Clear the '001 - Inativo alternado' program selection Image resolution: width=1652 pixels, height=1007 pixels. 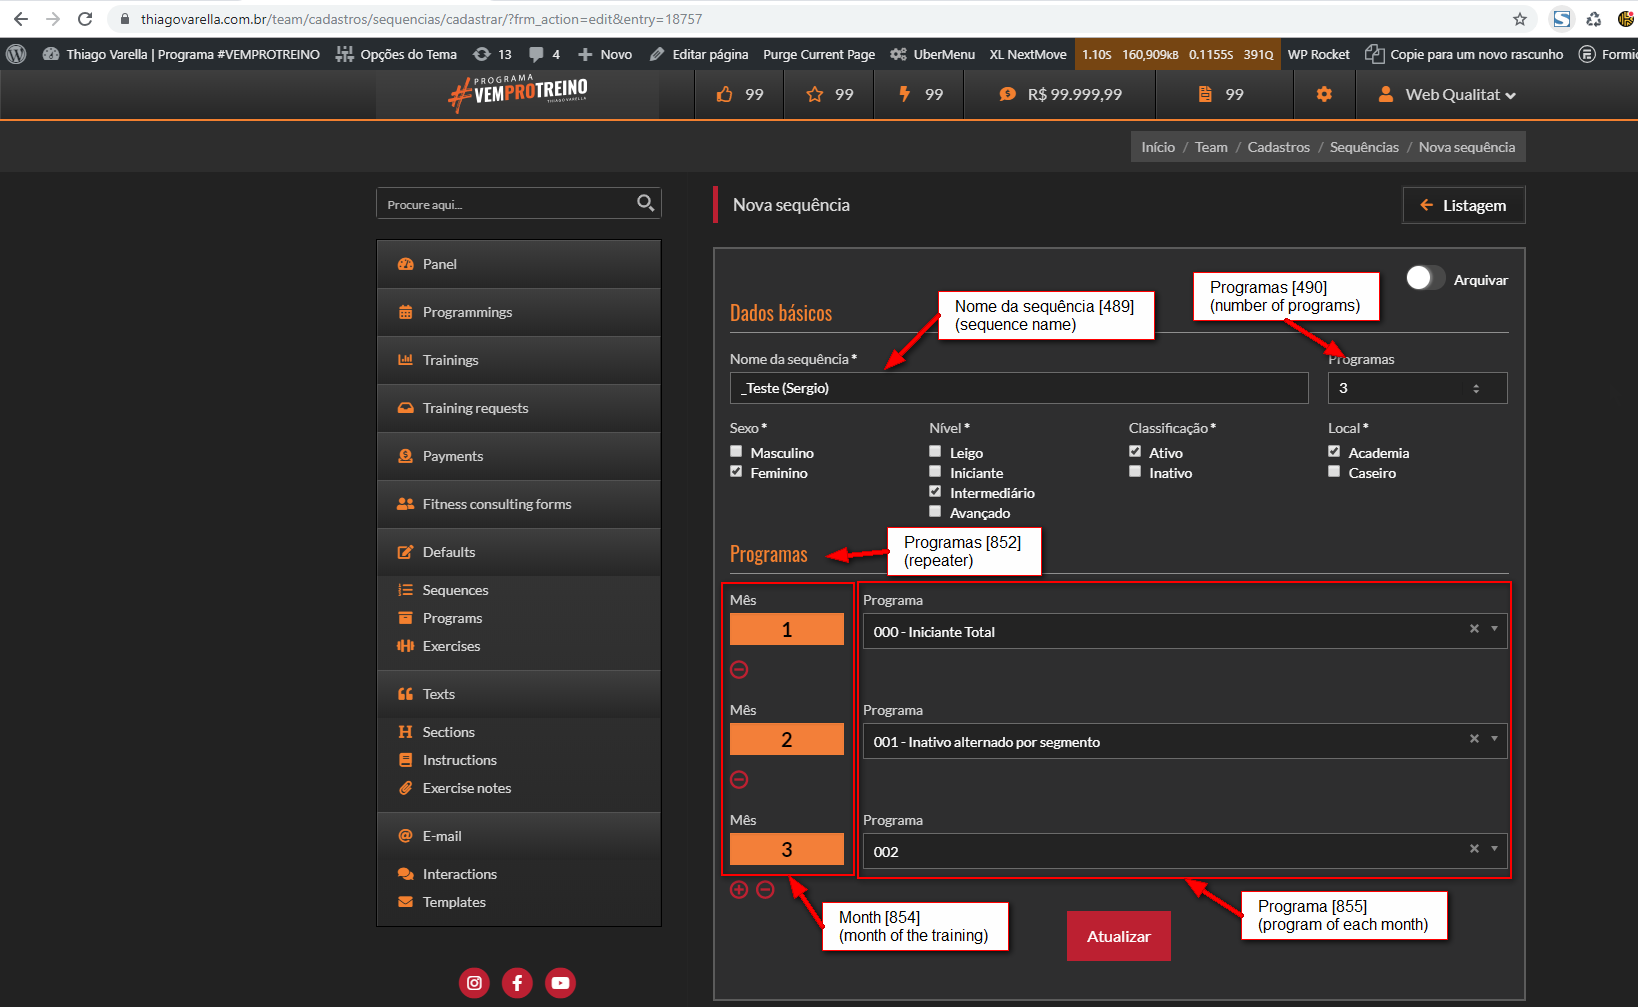(1474, 739)
